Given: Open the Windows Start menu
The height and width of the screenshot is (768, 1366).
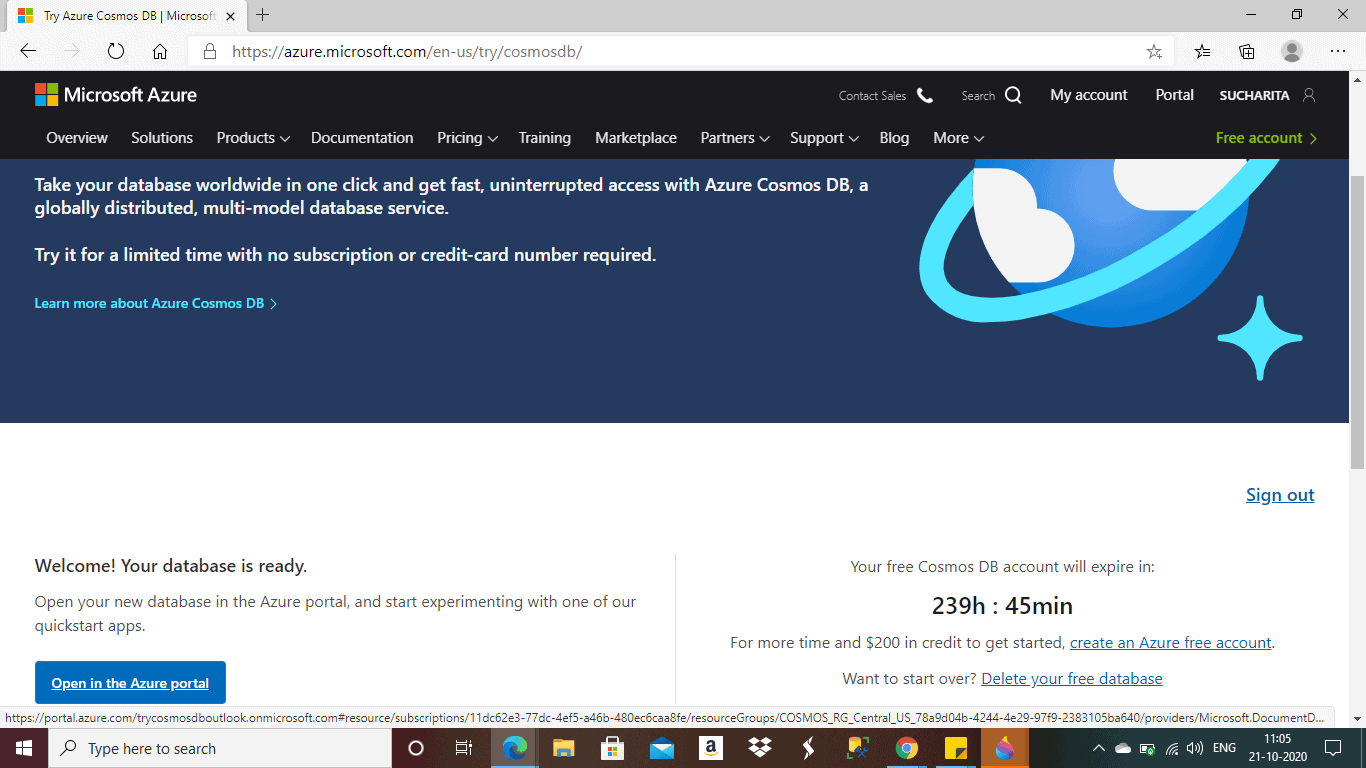Looking at the screenshot, I should pos(24,748).
